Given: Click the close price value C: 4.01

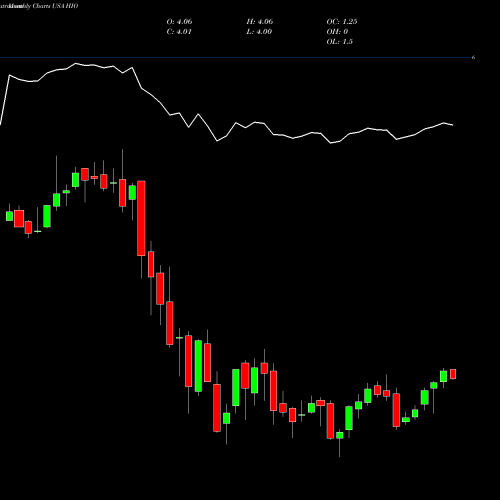Looking at the screenshot, I should pyautogui.click(x=179, y=32).
